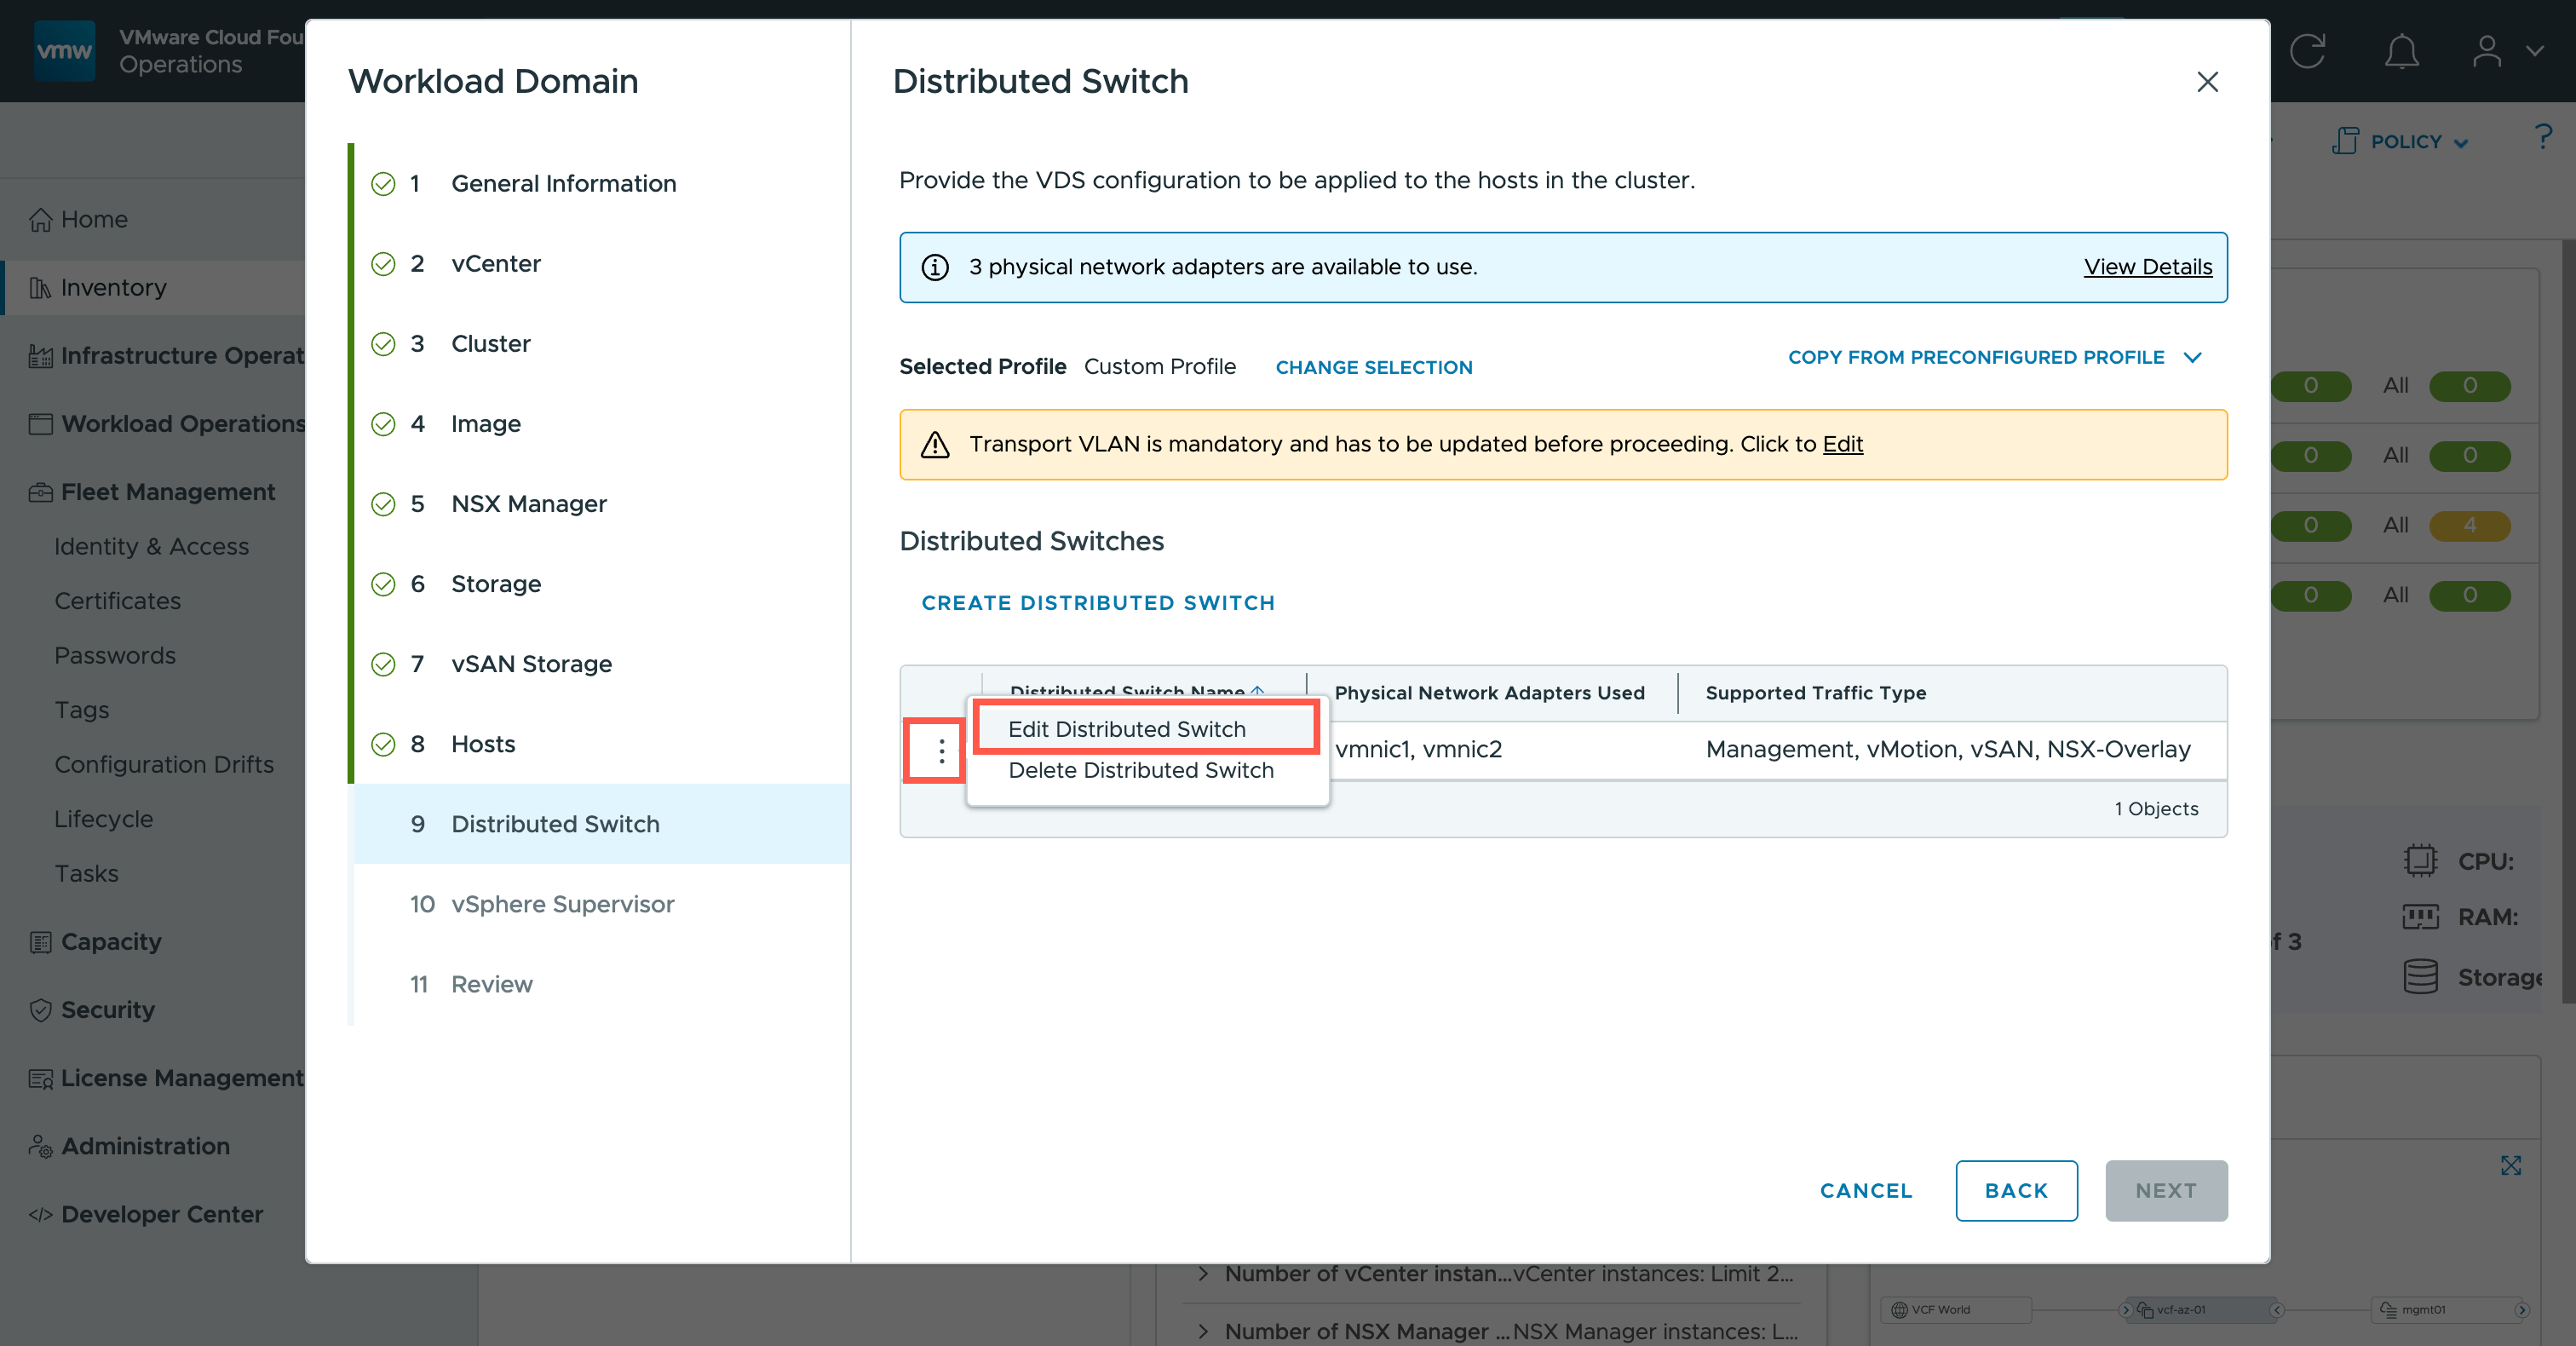Go to General Information wizard step

563,183
